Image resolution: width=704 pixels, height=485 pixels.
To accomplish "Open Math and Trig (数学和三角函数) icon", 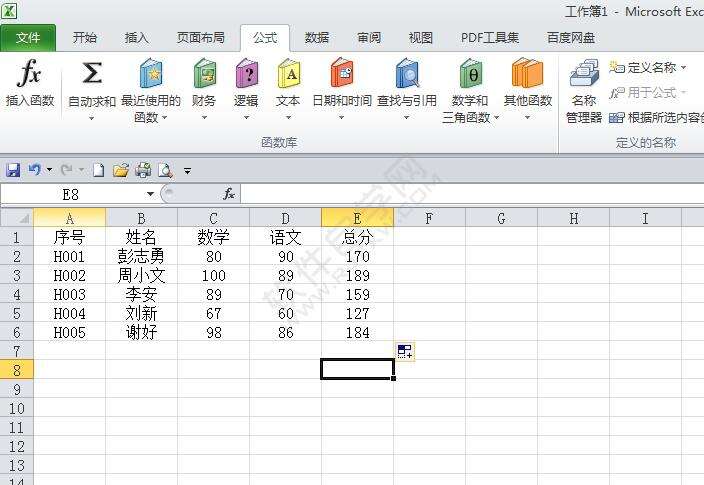I will coord(470,73).
